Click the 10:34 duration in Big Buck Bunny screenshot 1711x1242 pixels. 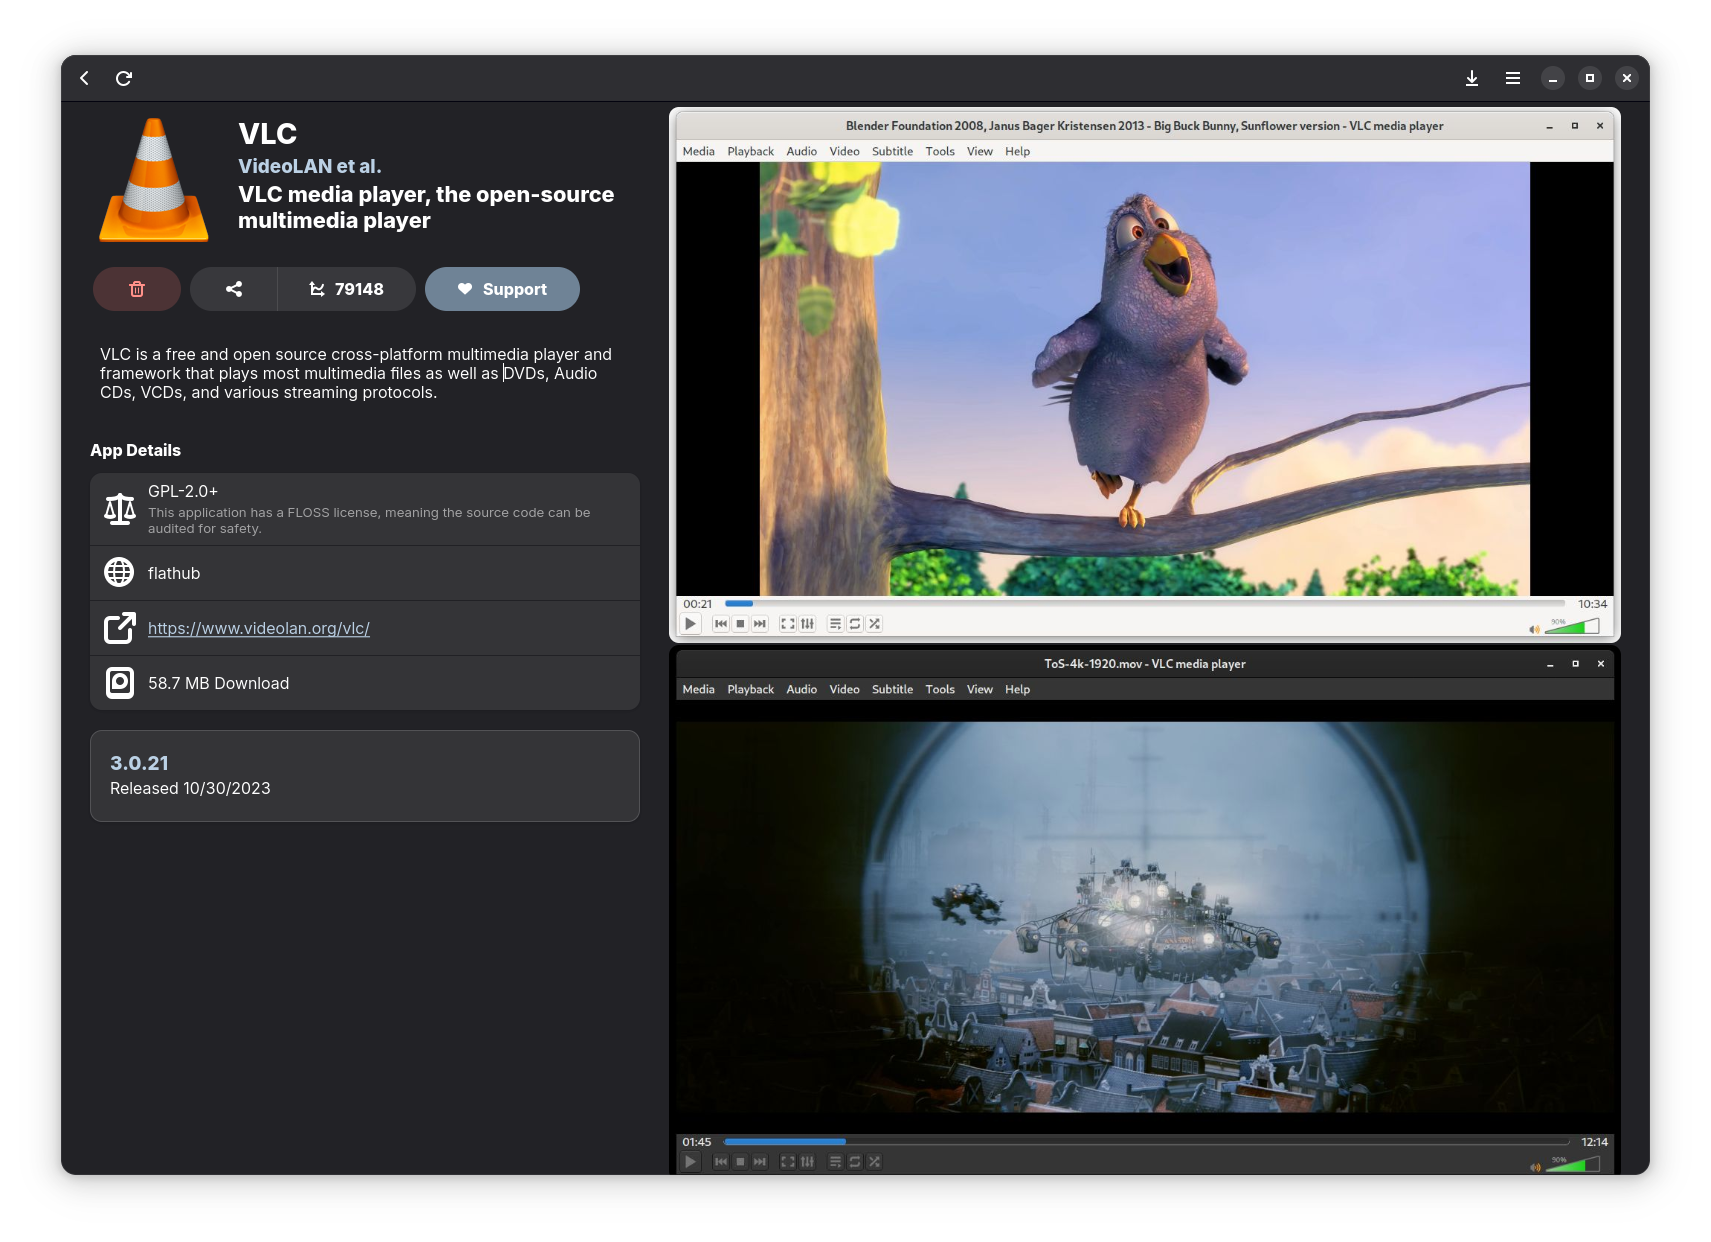click(1593, 604)
